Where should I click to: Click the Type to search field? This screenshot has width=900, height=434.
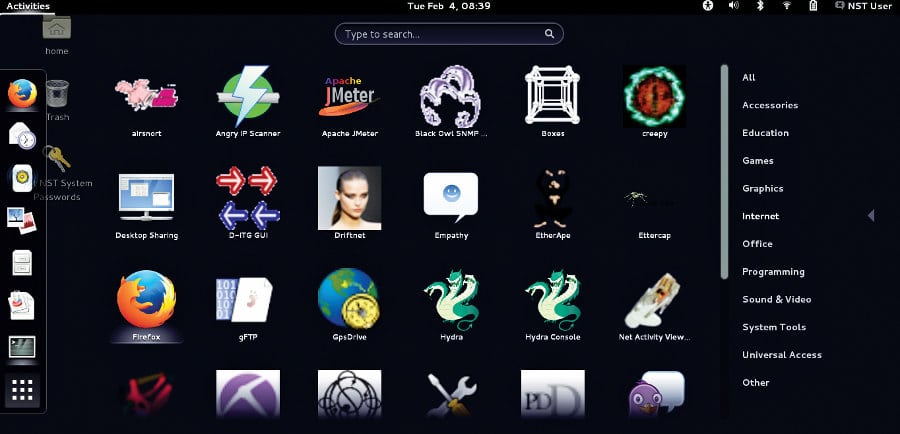click(449, 34)
